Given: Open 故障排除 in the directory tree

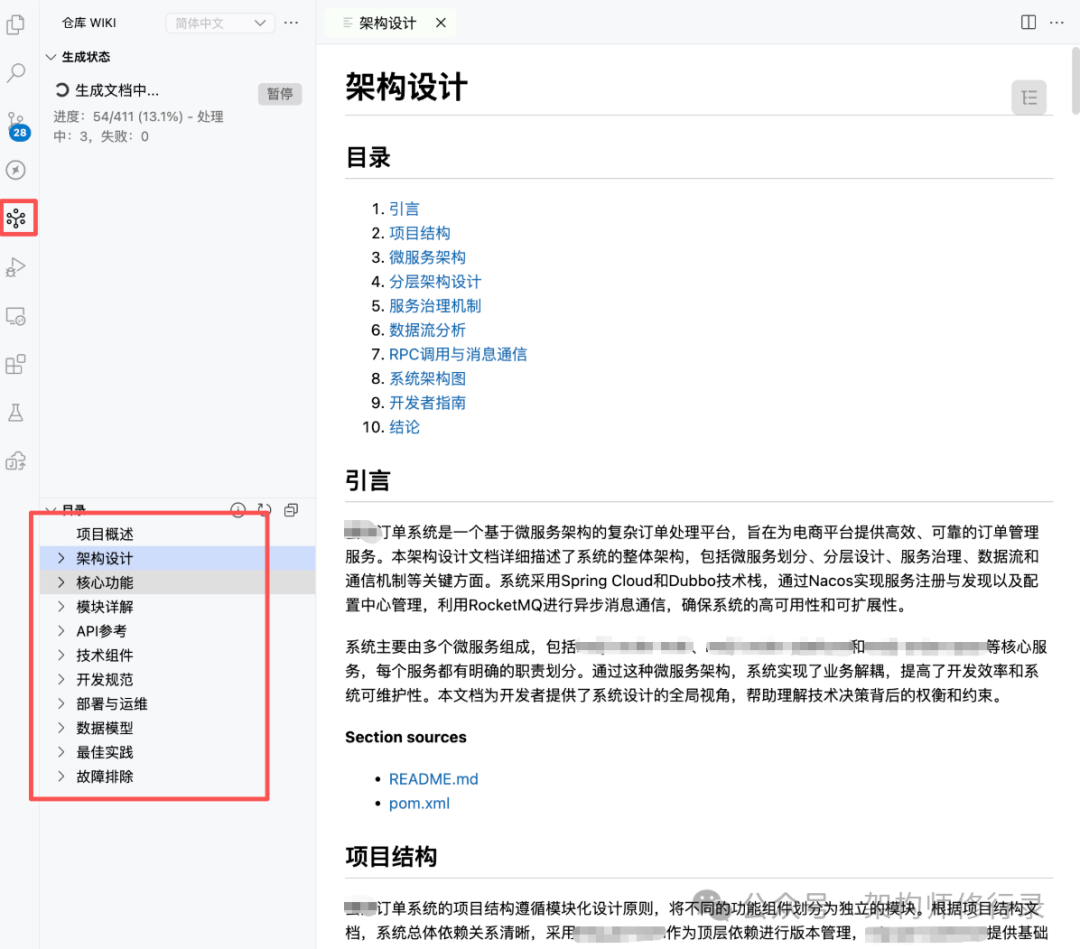Looking at the screenshot, I should (105, 776).
